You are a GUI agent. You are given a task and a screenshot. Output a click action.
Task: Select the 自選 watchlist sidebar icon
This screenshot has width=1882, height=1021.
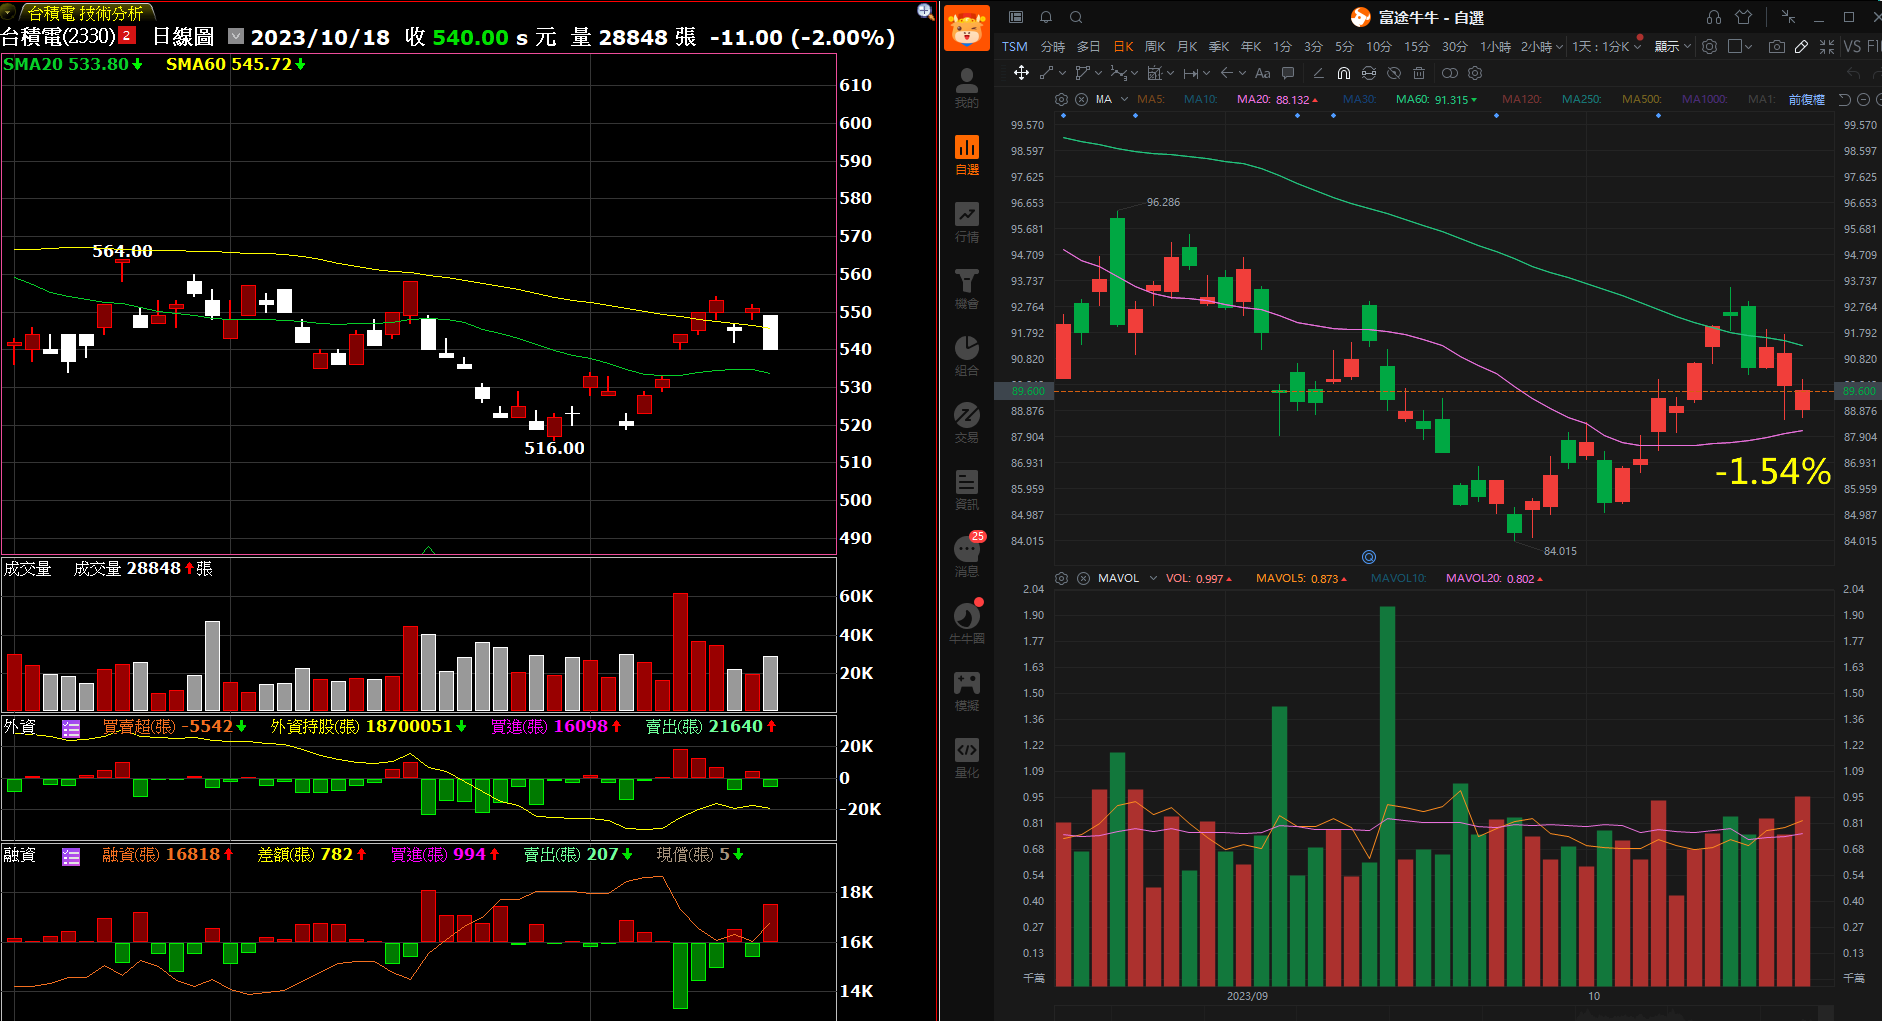967,155
